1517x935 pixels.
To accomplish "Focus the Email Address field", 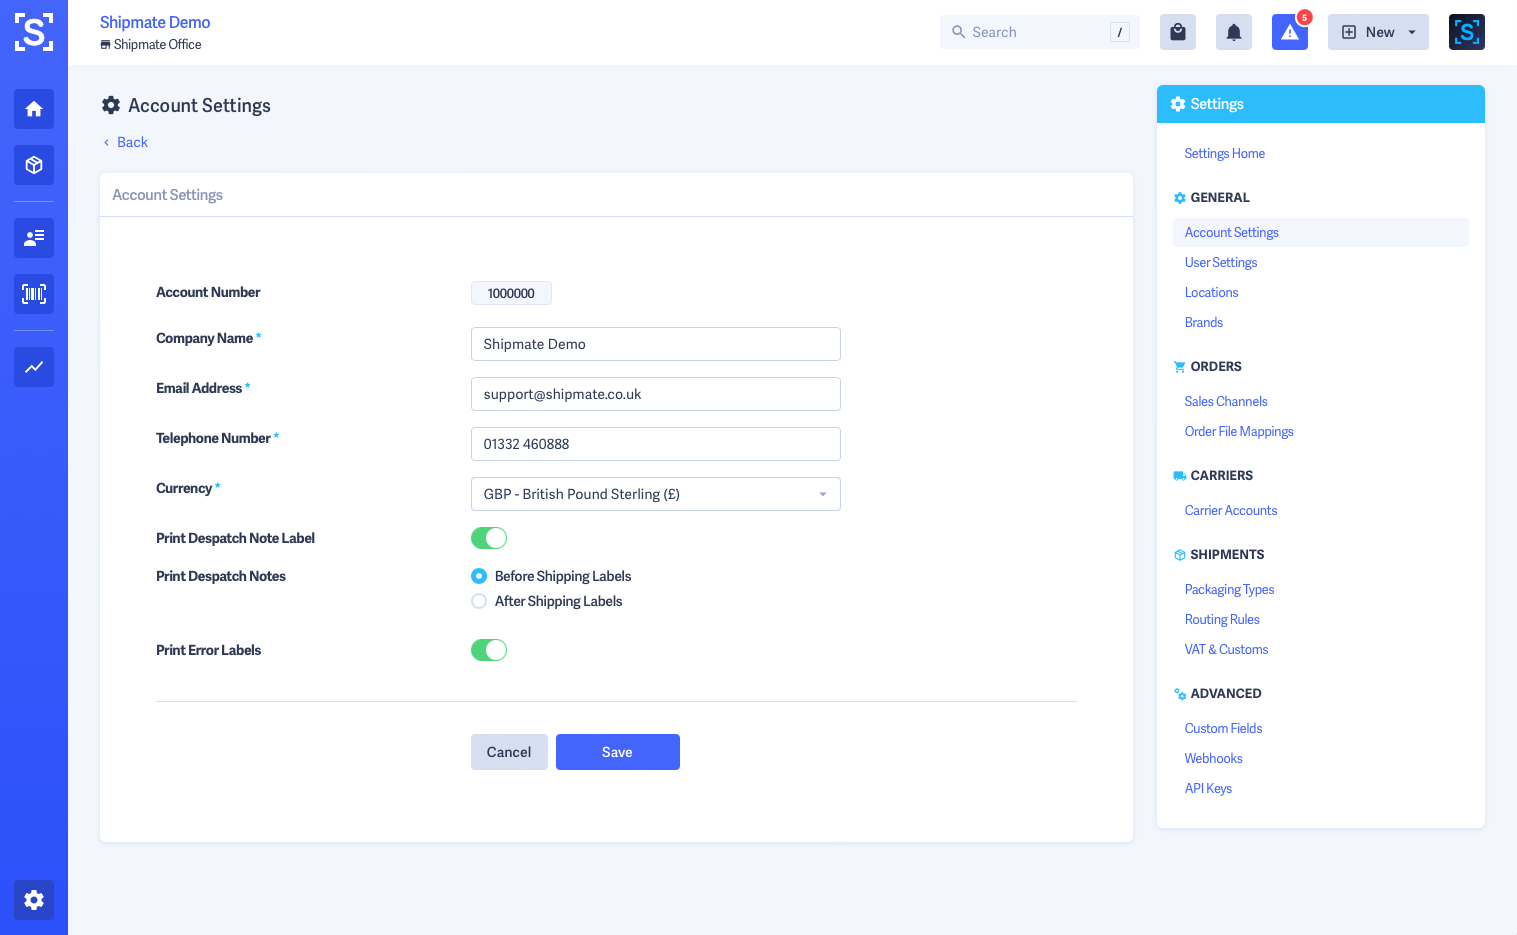I will tap(656, 394).
